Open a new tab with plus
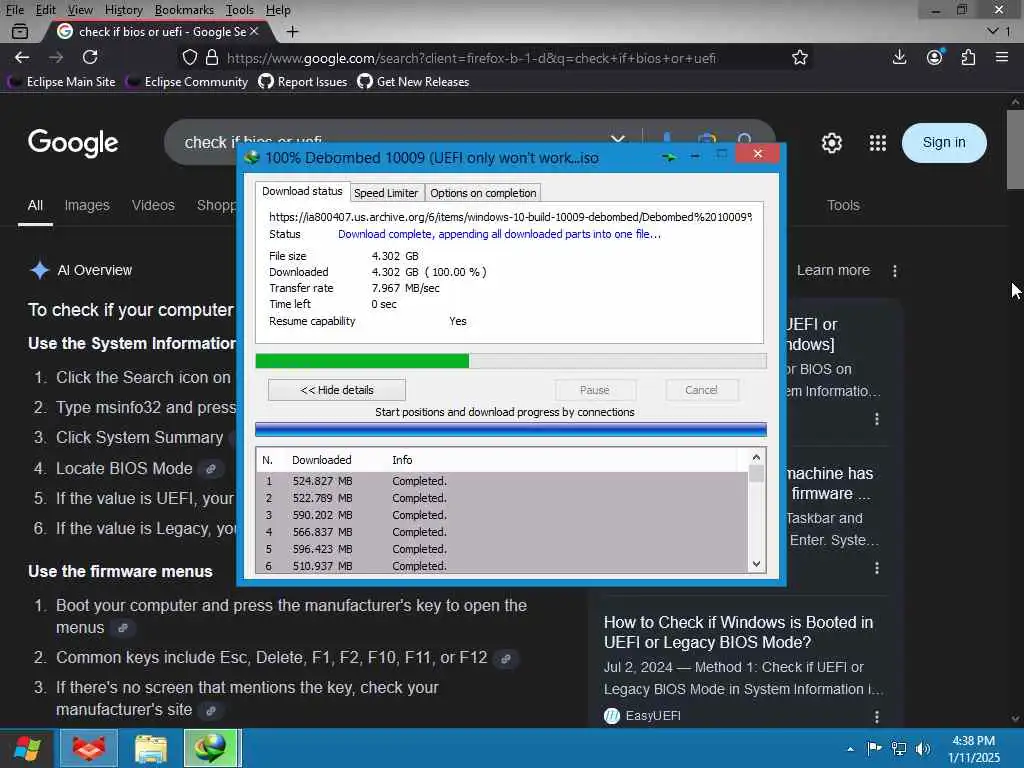Screen dimensions: 1024x768 coord(293,31)
